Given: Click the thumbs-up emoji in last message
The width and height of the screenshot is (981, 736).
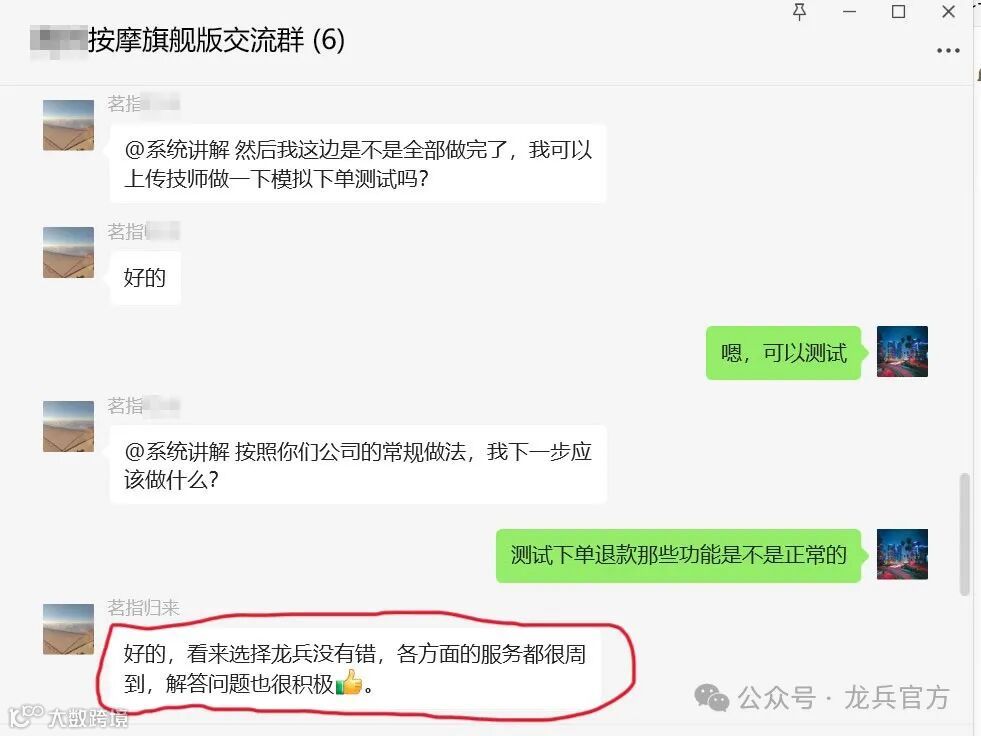Looking at the screenshot, I should coord(349,682).
